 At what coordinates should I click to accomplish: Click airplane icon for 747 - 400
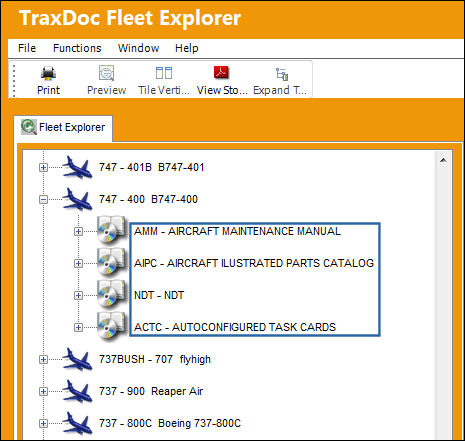tap(78, 199)
